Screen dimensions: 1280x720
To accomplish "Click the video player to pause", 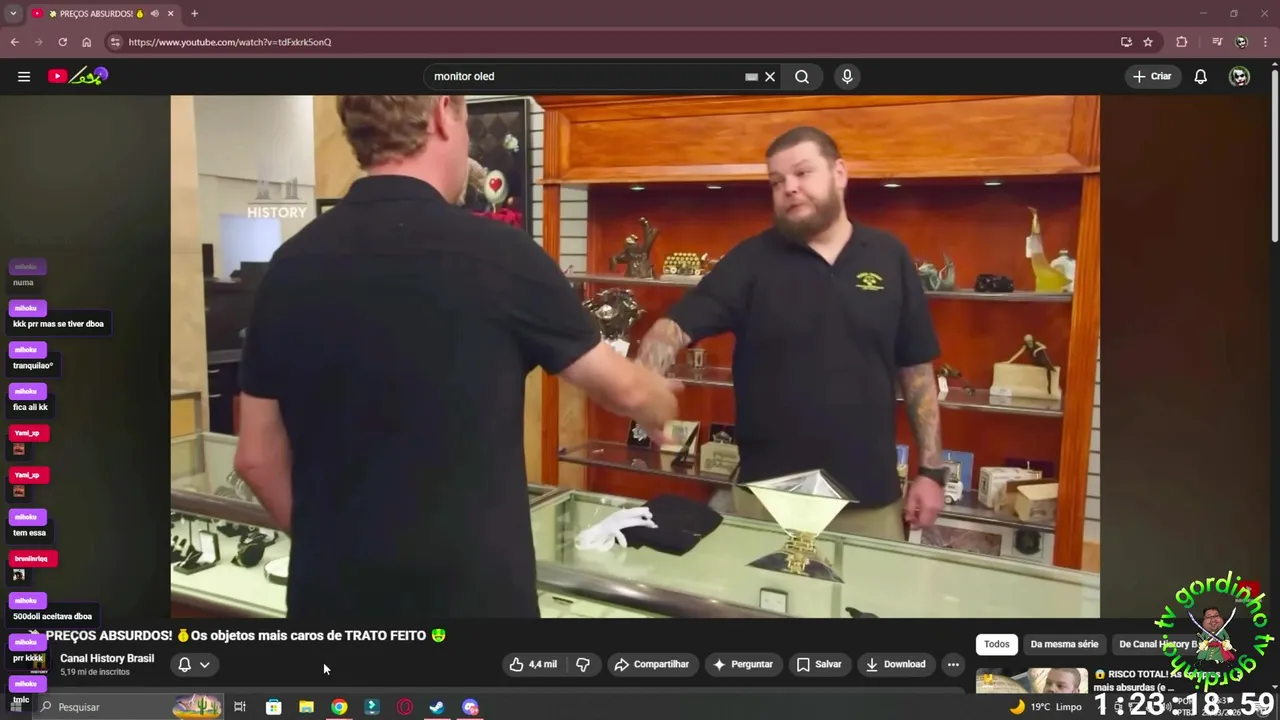I will [x=635, y=356].
